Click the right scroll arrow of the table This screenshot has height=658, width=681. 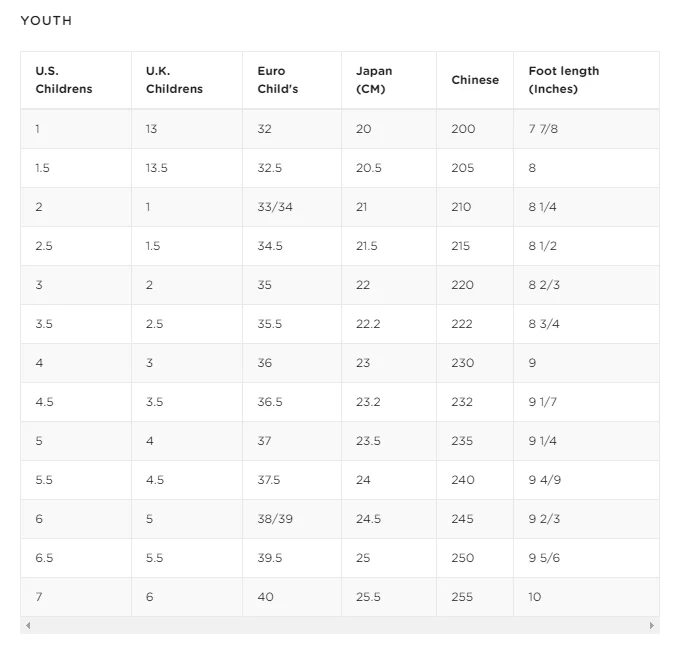pyautogui.click(x=652, y=626)
